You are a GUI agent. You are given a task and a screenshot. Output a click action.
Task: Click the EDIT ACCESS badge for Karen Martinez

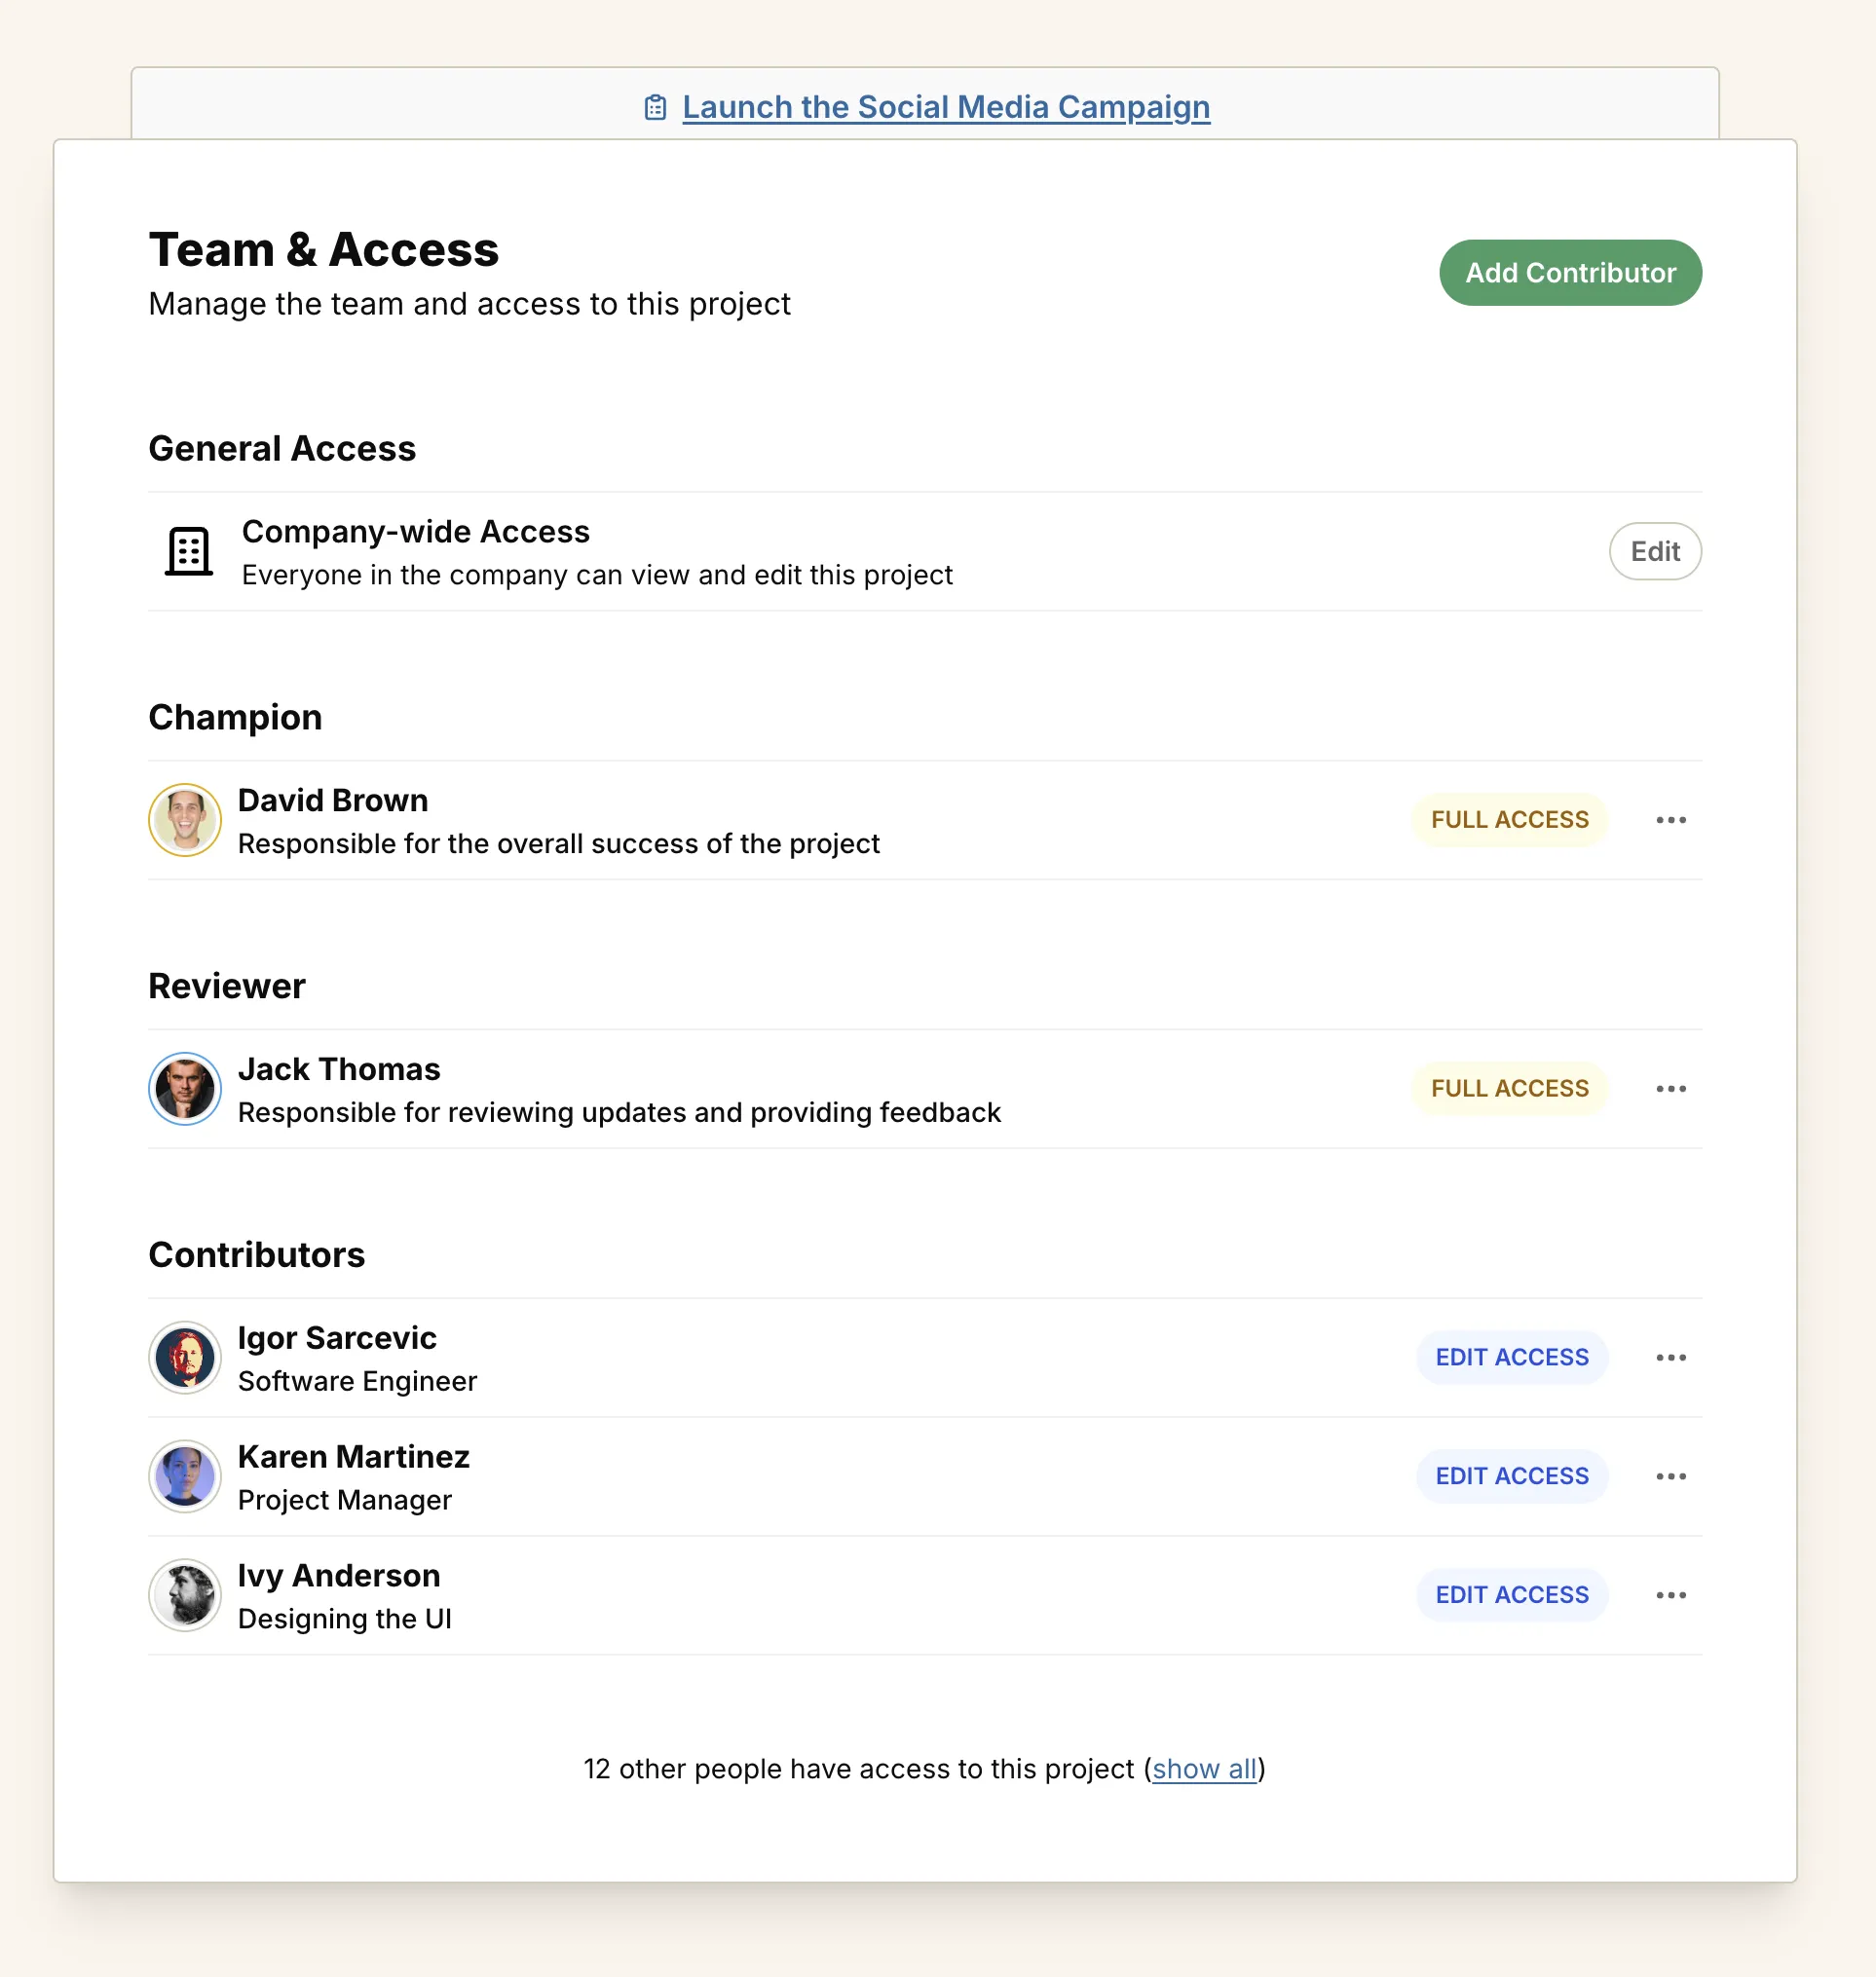[1512, 1476]
